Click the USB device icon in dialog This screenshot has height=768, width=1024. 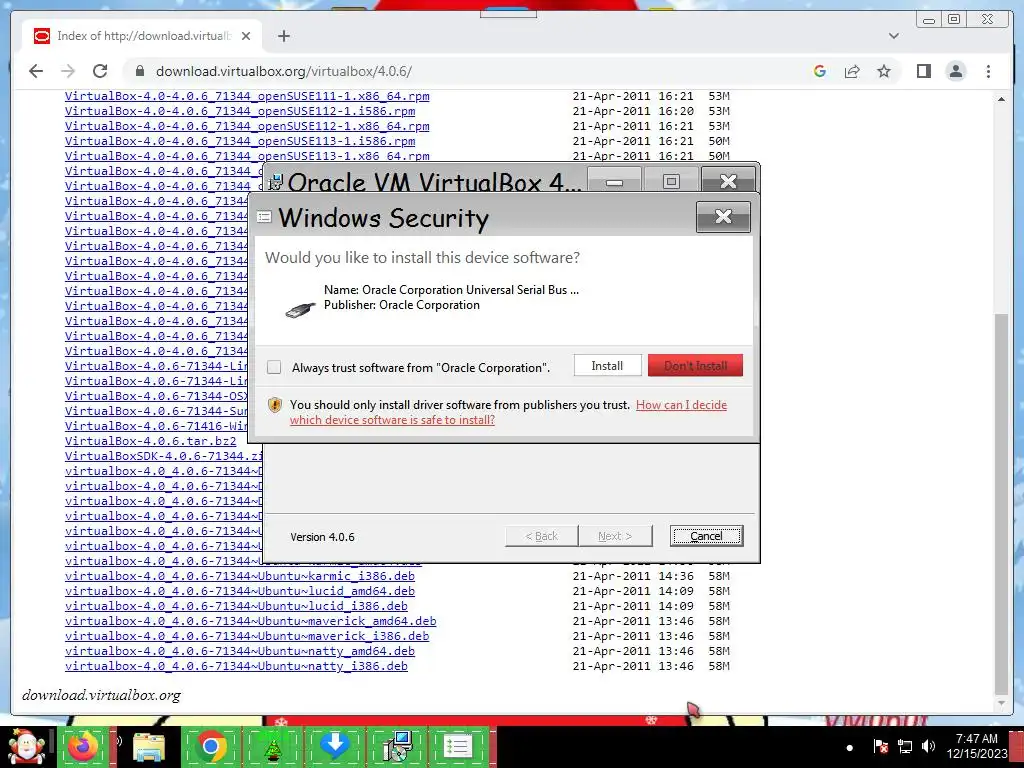tap(300, 310)
